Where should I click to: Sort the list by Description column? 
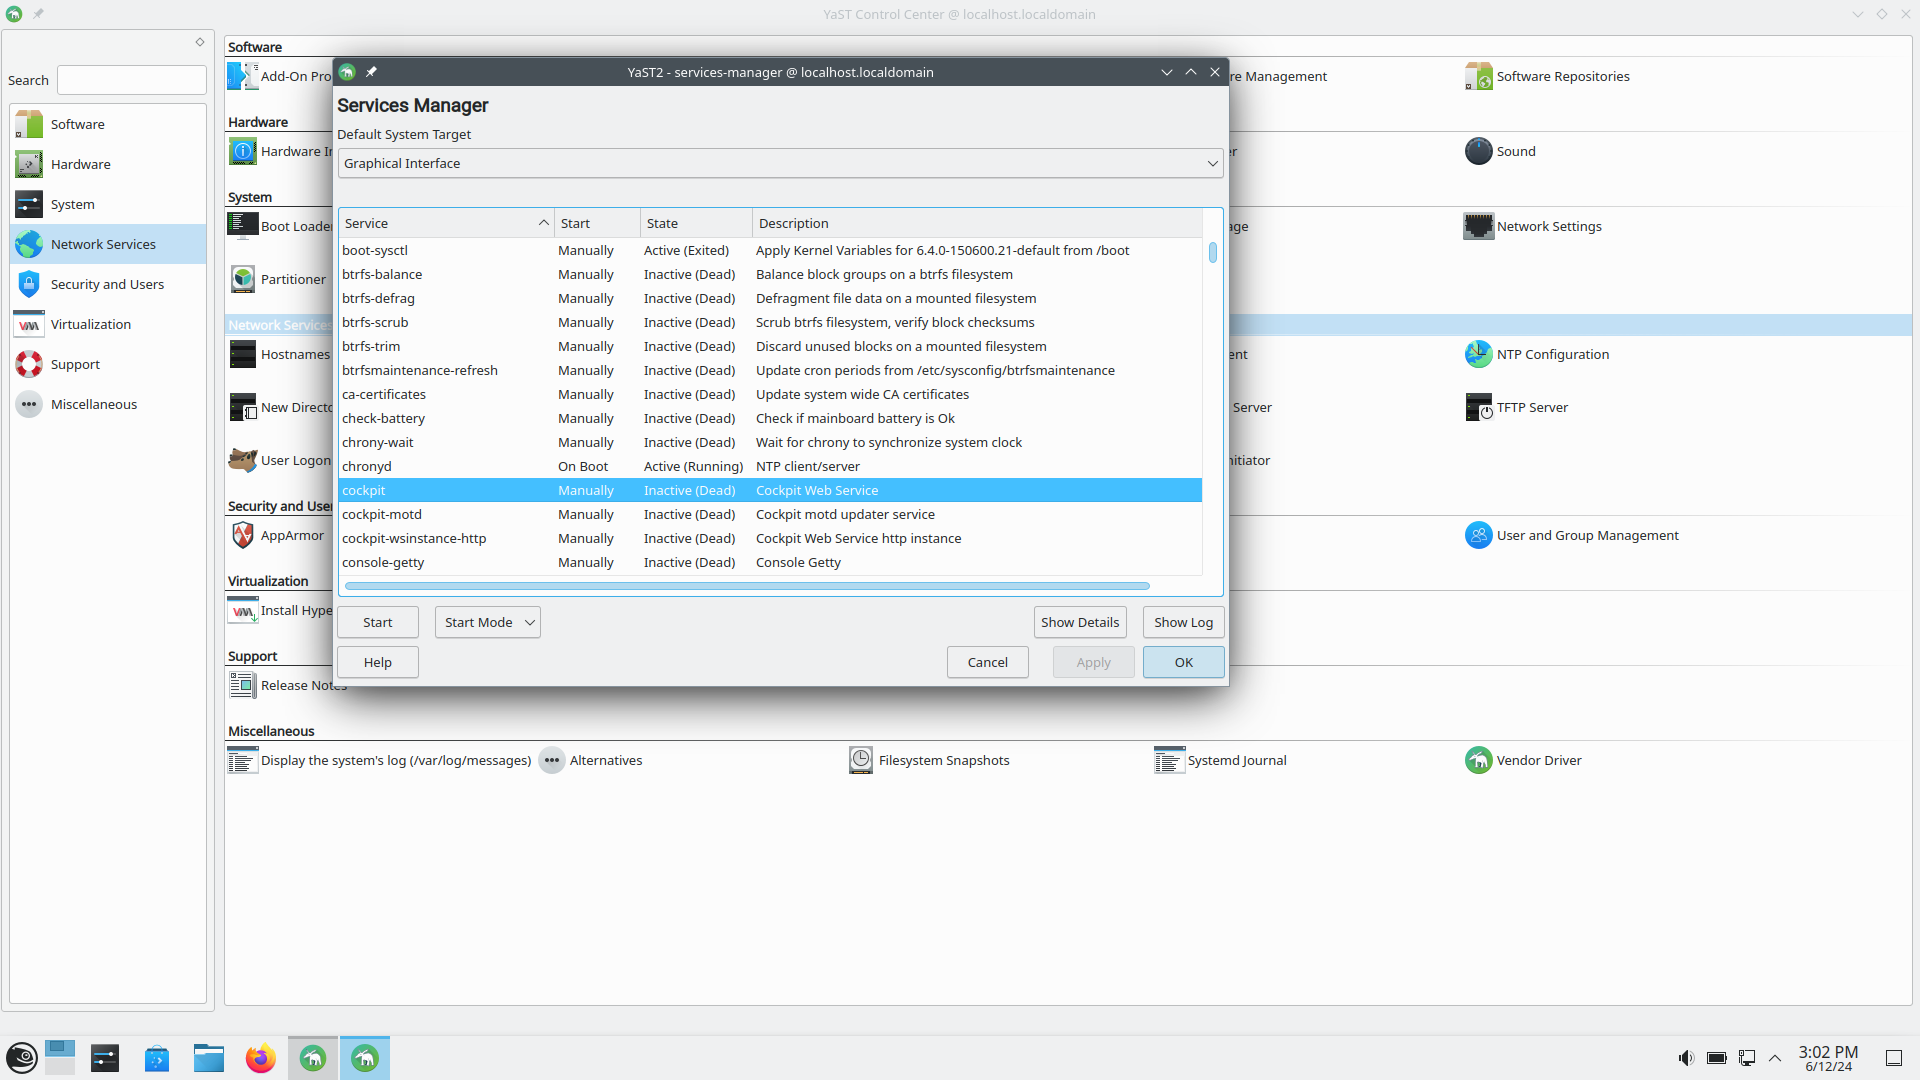[977, 223]
